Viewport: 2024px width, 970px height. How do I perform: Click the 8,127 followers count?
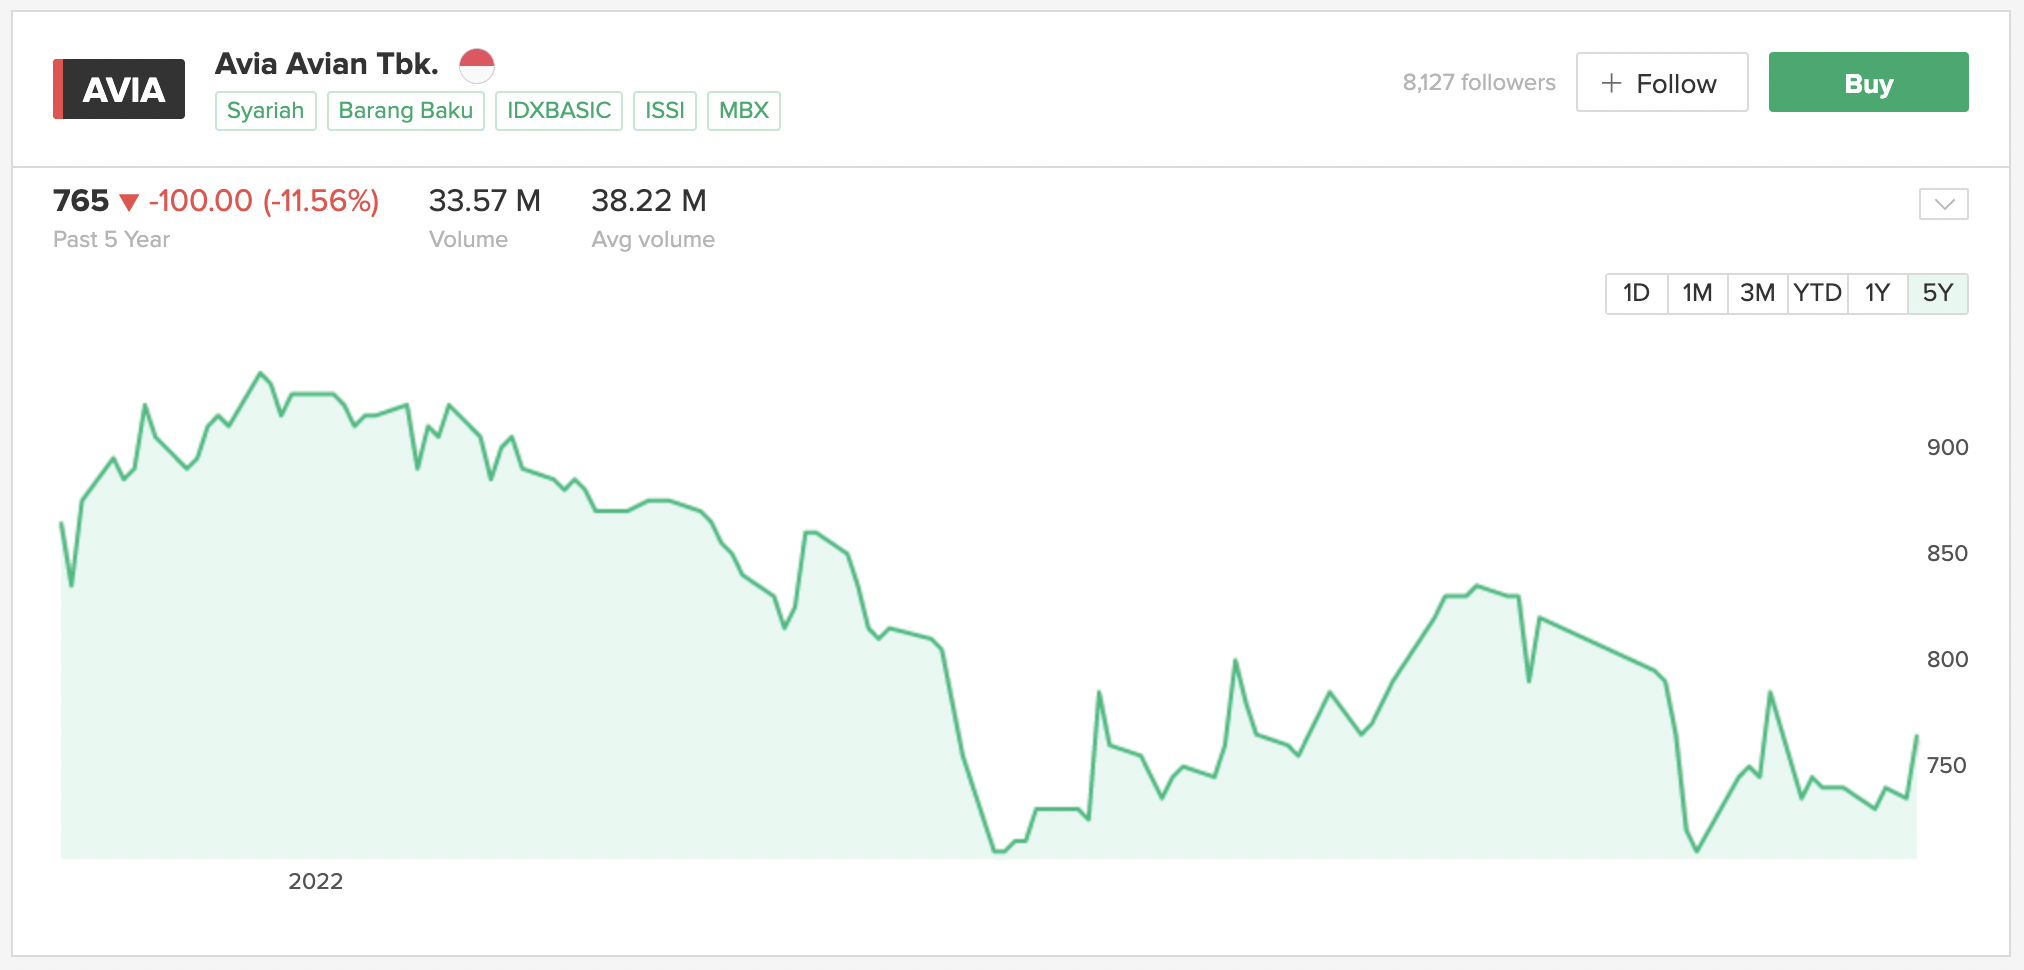1479,82
